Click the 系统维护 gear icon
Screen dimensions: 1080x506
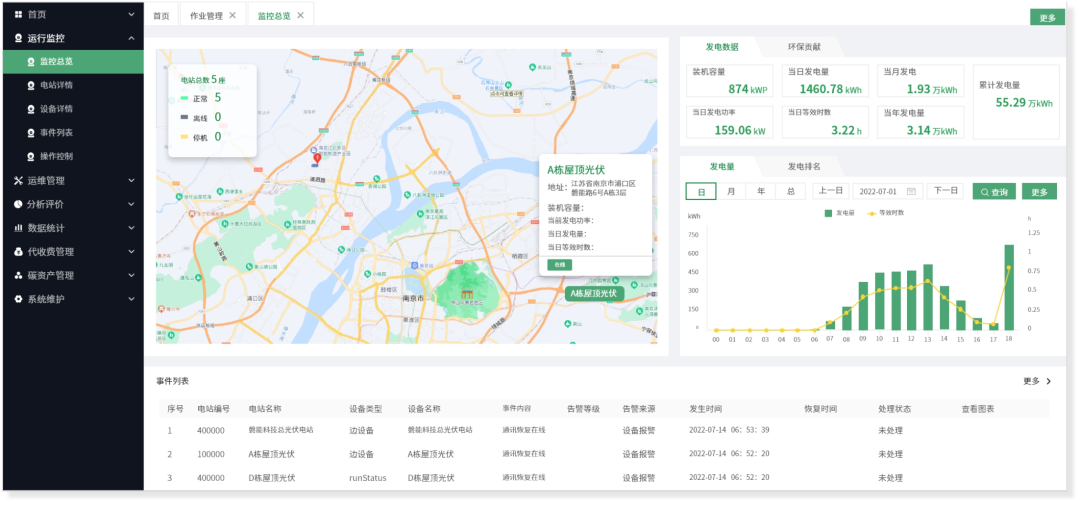(x=19, y=299)
